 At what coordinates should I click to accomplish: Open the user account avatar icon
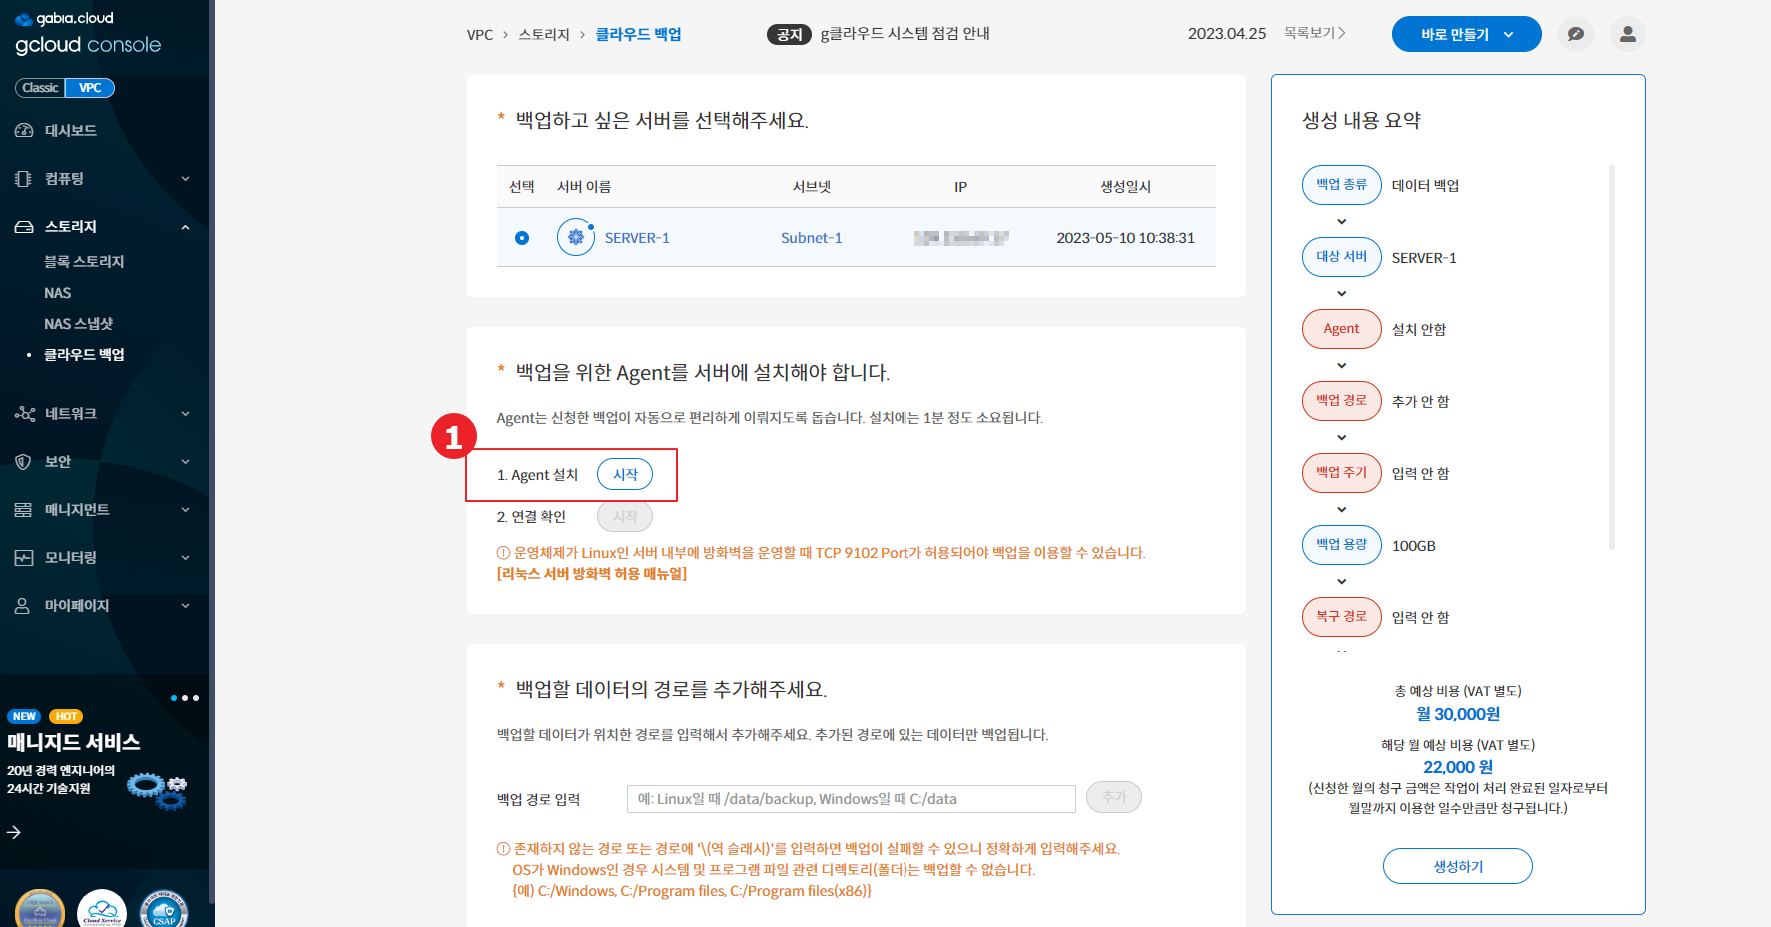[1628, 34]
